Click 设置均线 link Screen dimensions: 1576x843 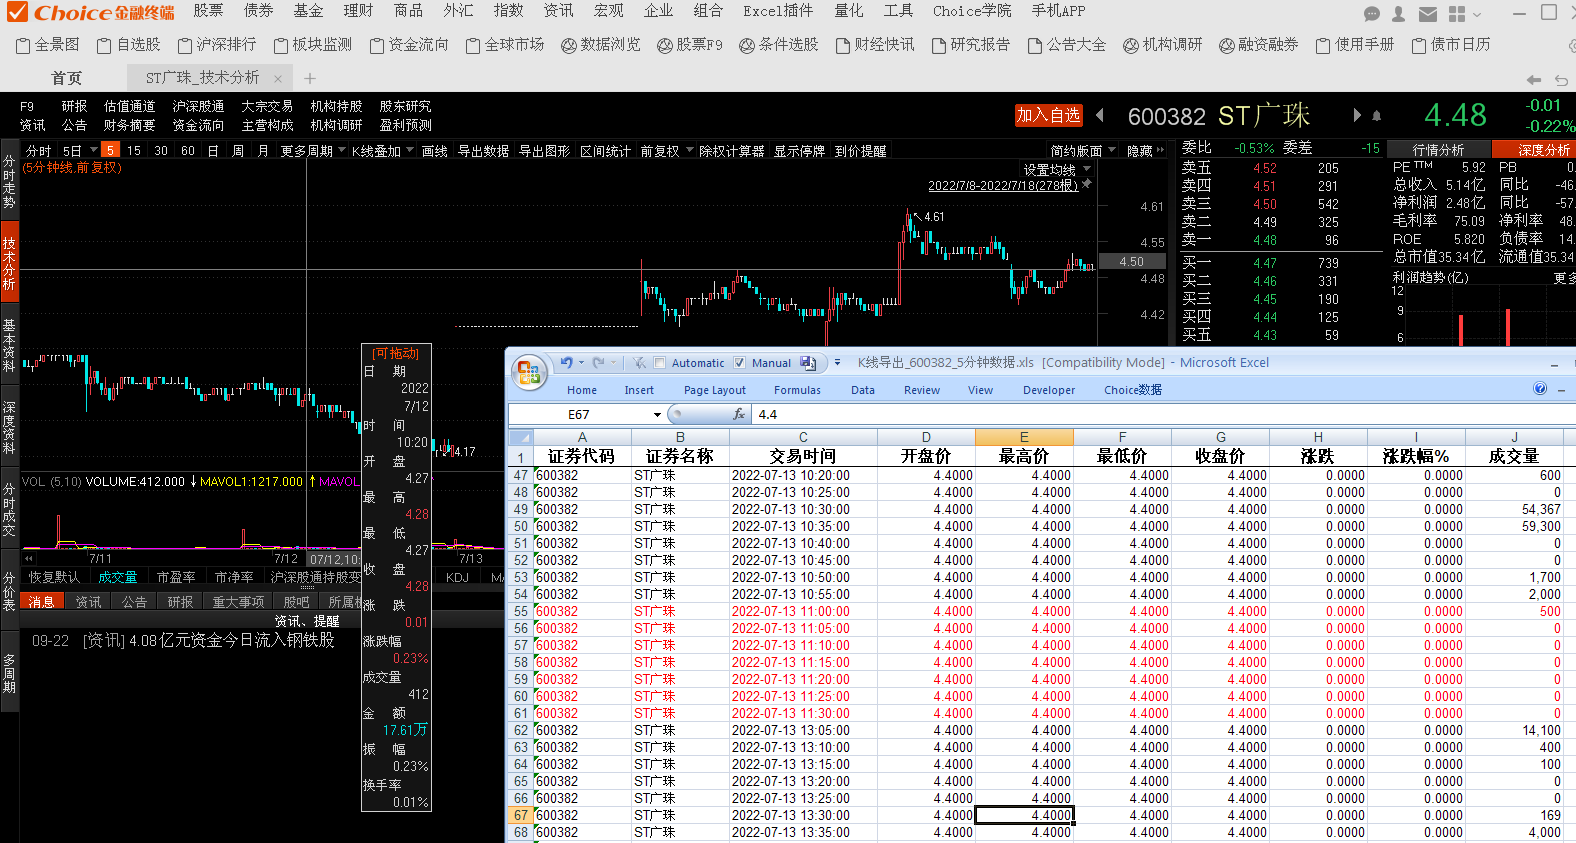(1049, 170)
